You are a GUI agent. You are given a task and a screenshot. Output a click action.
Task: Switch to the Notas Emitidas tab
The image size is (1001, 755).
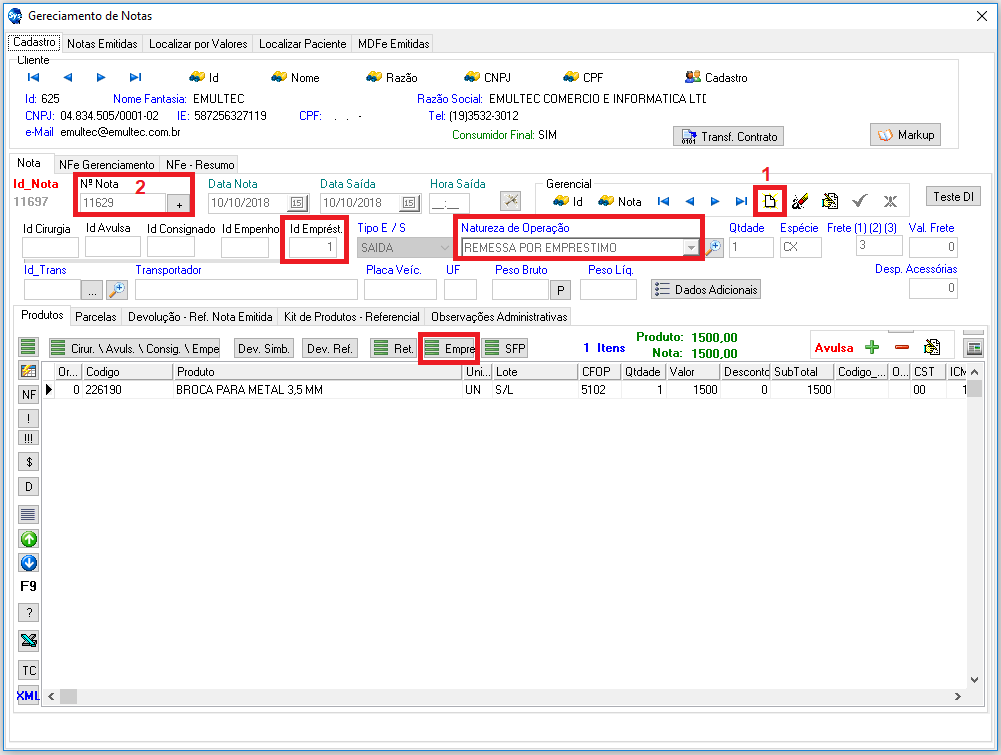point(102,44)
